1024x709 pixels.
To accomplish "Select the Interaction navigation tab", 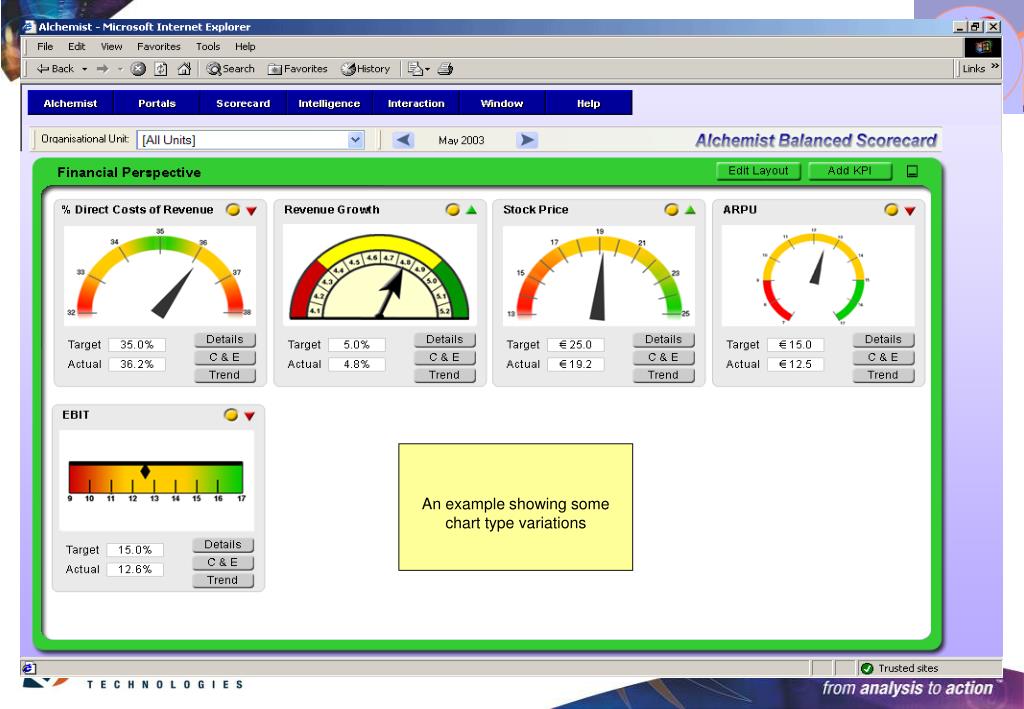I will click(416, 103).
